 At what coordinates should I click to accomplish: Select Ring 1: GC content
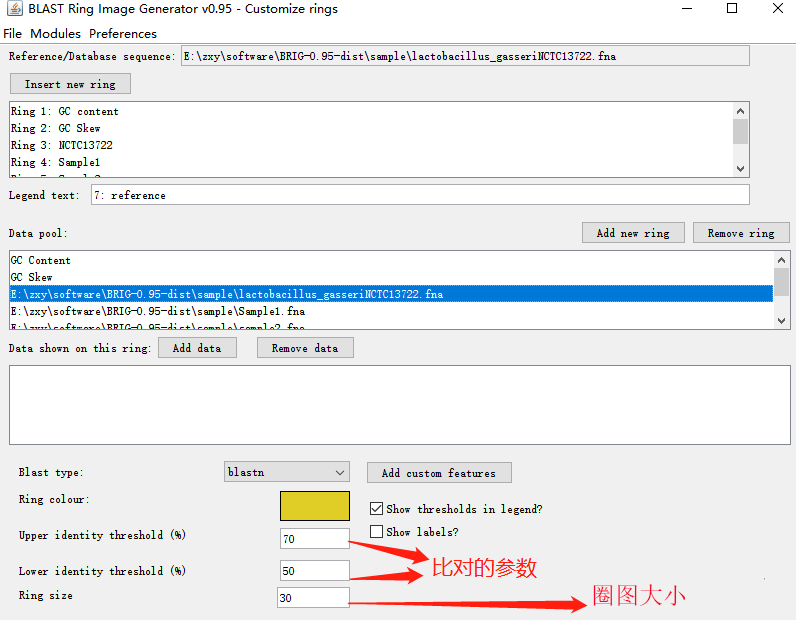(64, 111)
